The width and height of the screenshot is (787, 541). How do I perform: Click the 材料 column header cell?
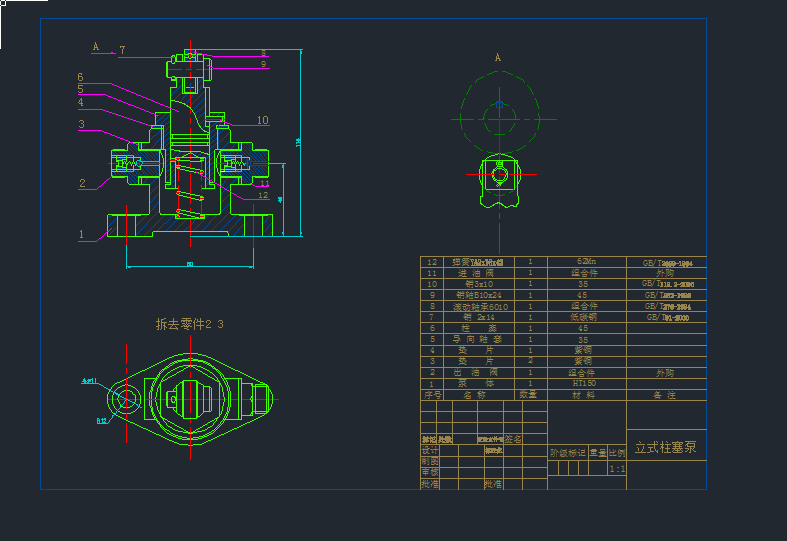[584, 394]
